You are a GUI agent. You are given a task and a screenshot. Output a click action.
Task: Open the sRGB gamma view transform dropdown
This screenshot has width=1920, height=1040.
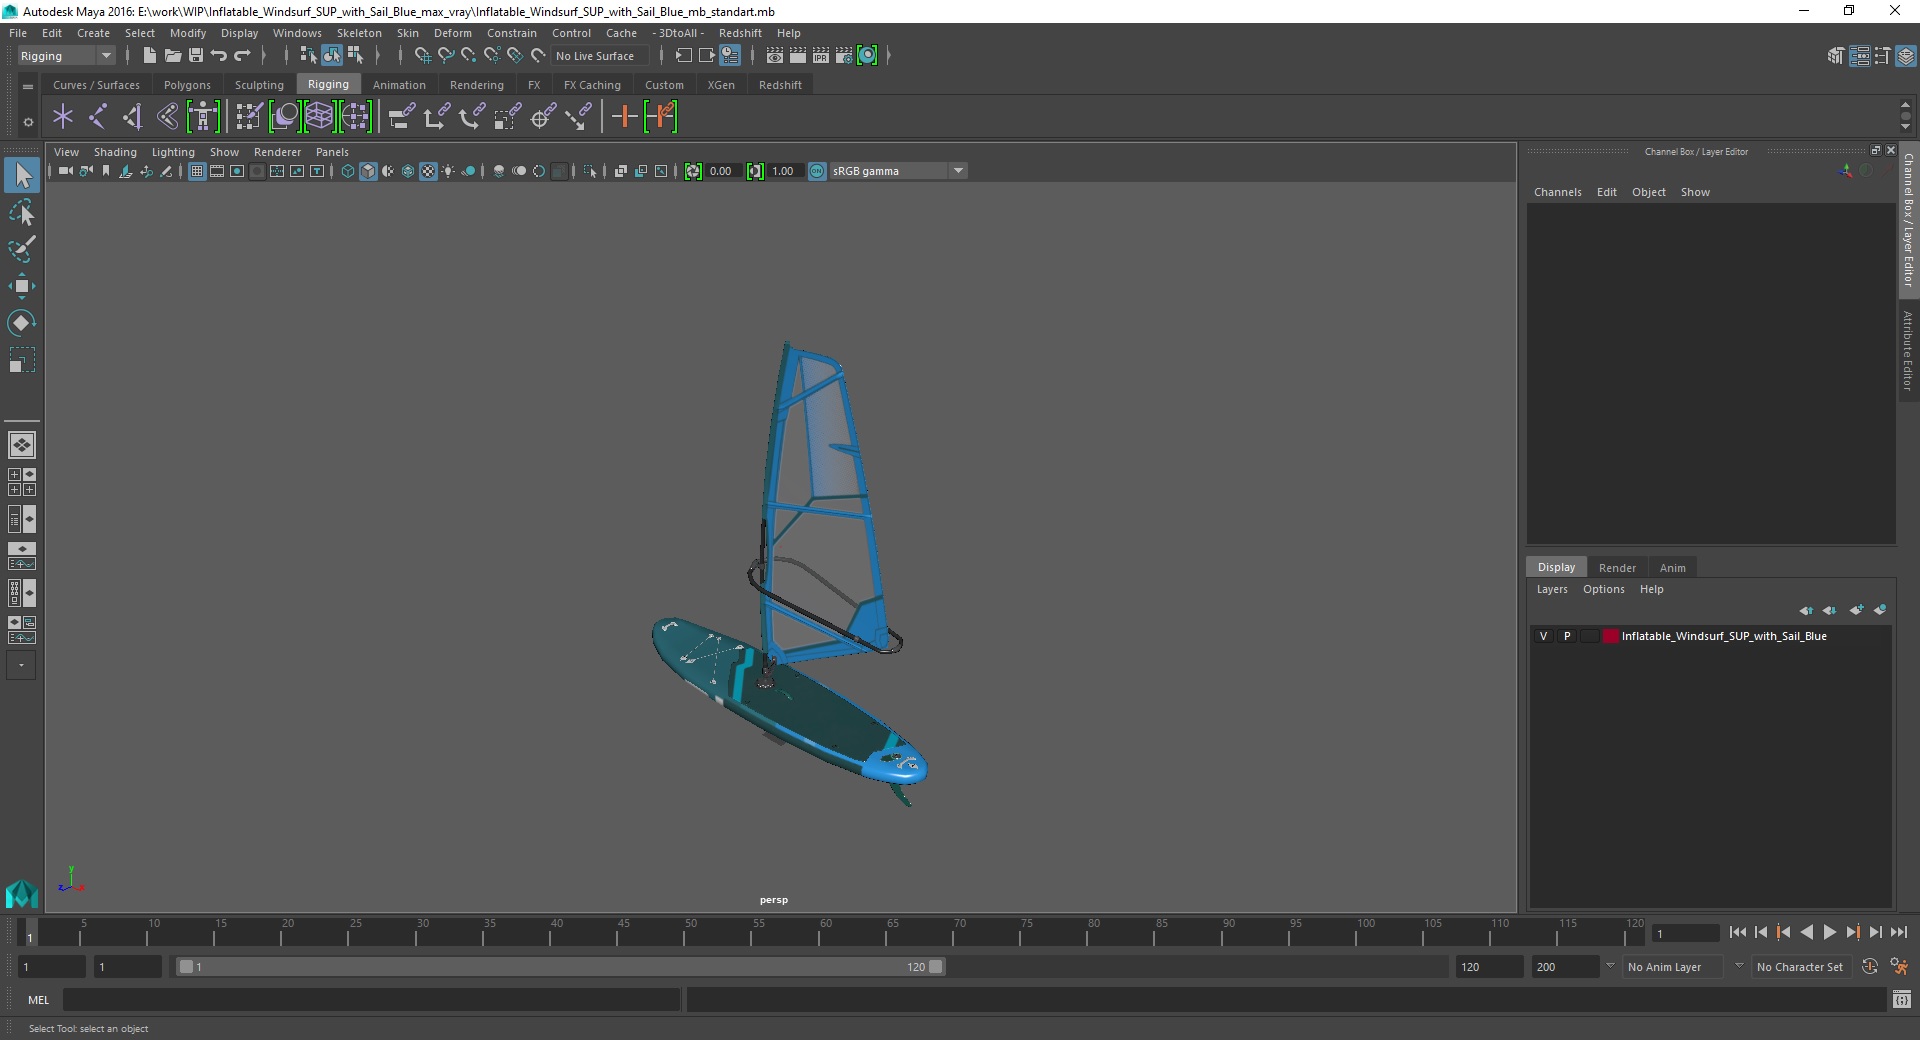point(899,171)
